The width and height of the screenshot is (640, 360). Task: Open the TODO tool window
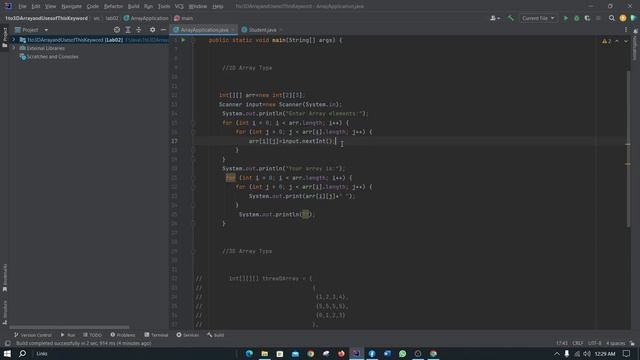click(92, 335)
